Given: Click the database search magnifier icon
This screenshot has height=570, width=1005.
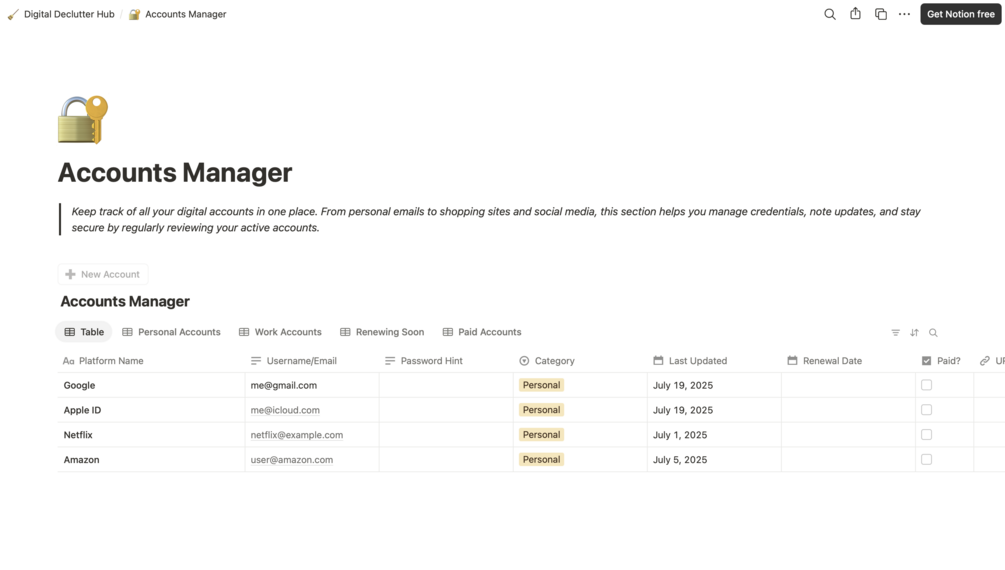Looking at the screenshot, I should point(933,332).
